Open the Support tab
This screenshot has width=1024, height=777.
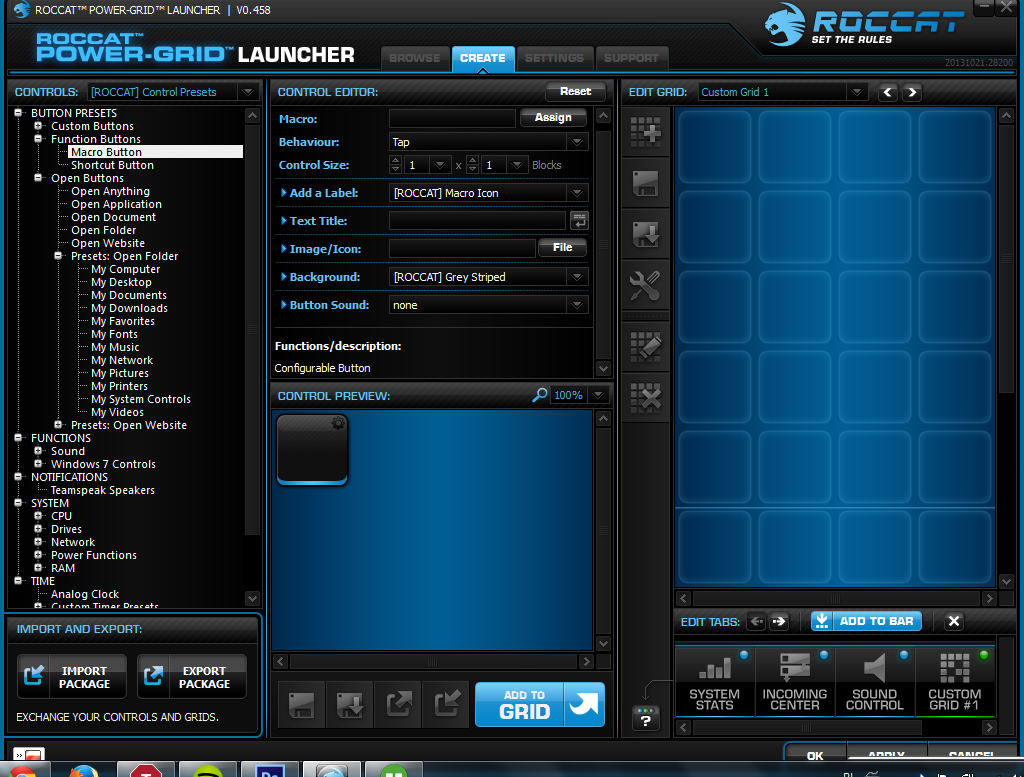pos(631,58)
